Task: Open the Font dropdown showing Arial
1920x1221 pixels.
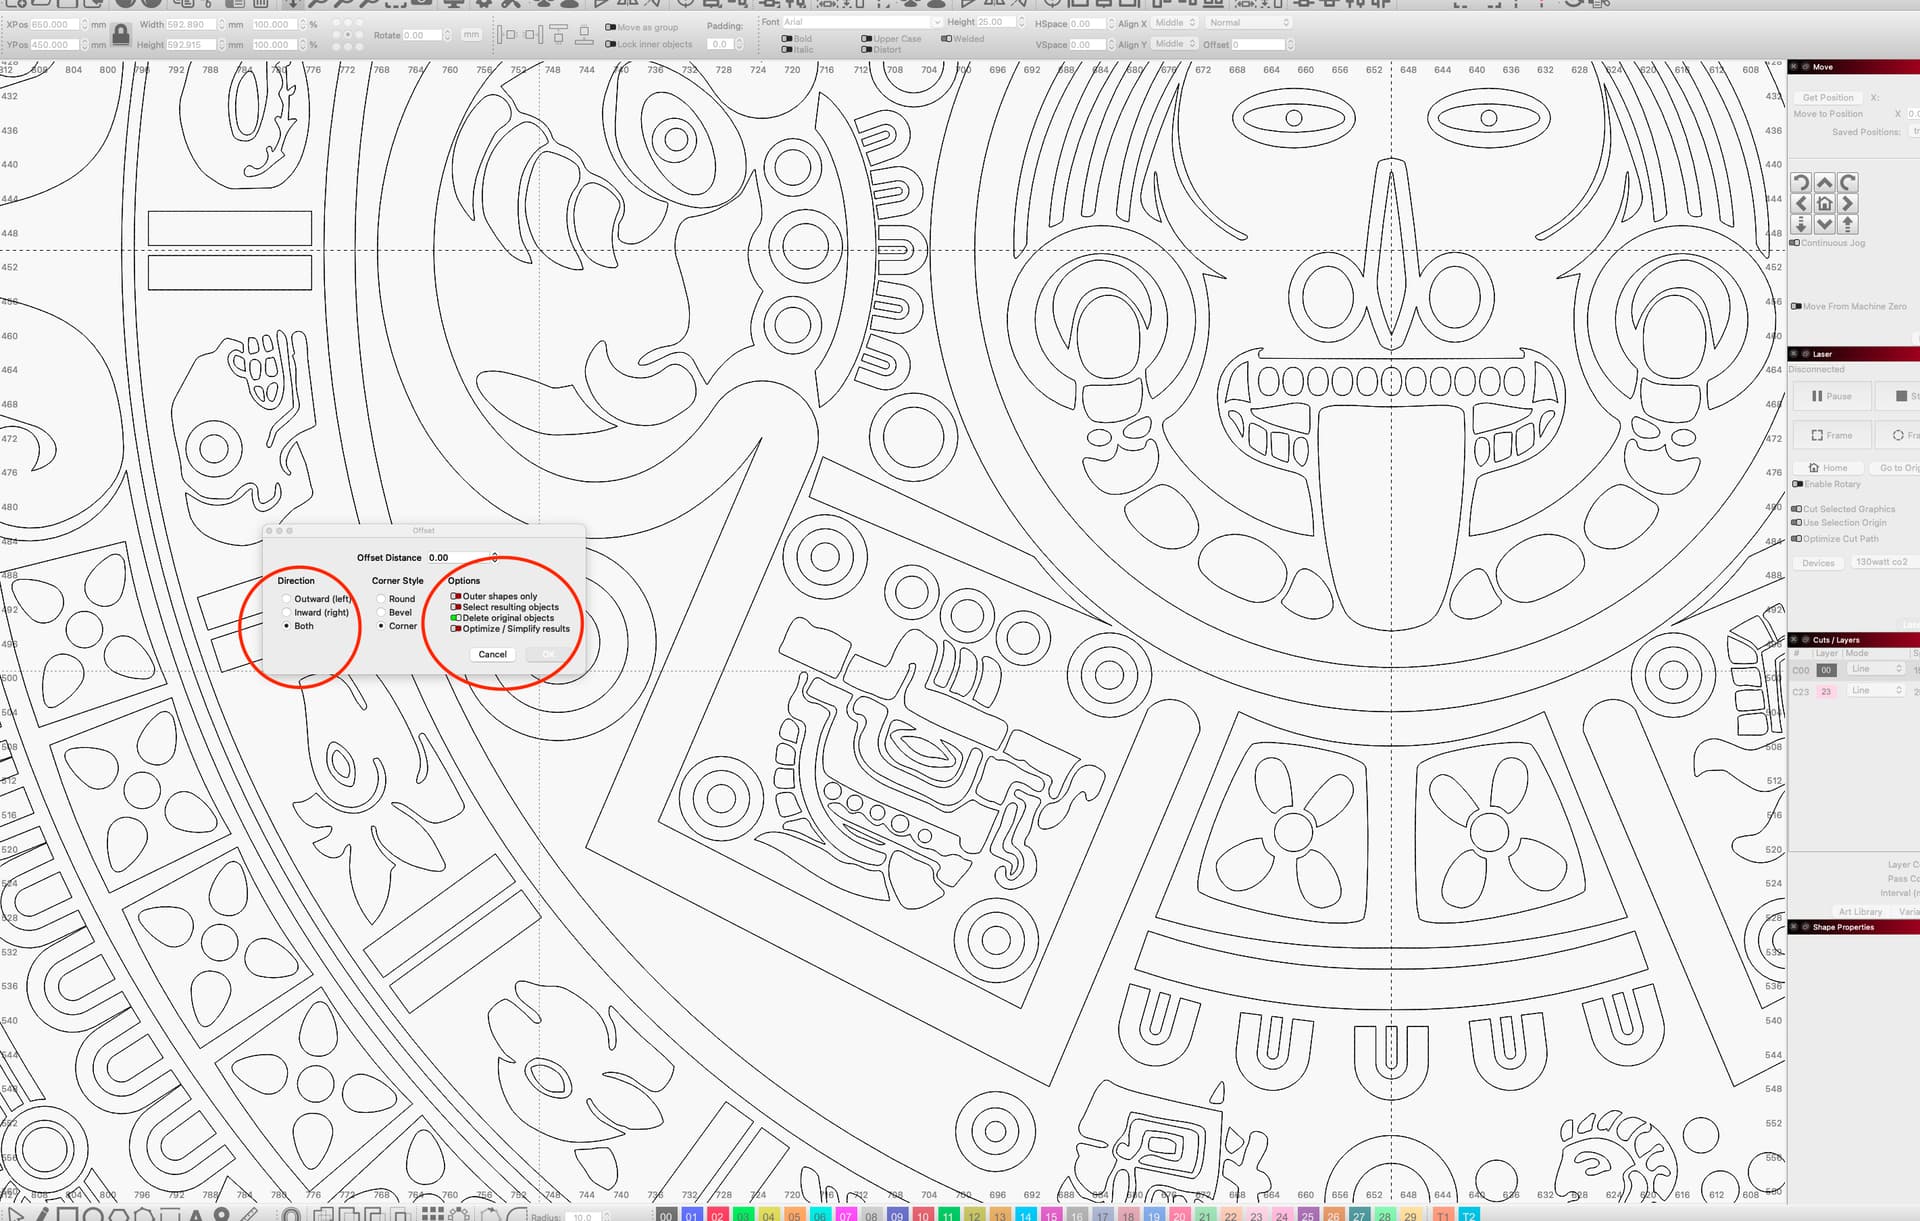Action: point(862,22)
